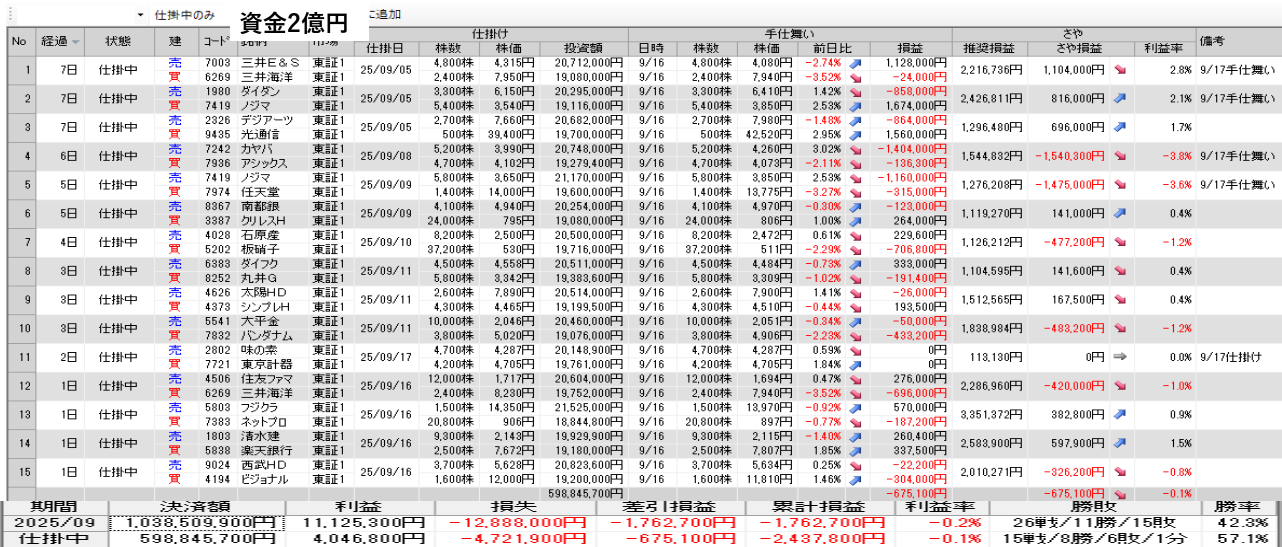The image size is (1282, 547).
Task: Click the toolbar grip handle at the top left
Action: point(10,15)
